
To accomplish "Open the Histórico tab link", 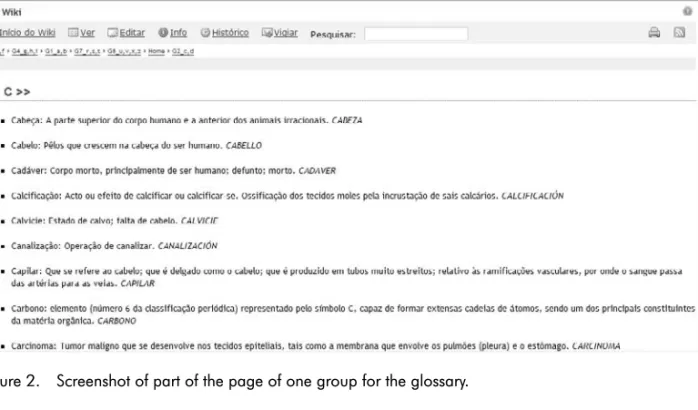I will pyautogui.click(x=230, y=32).
